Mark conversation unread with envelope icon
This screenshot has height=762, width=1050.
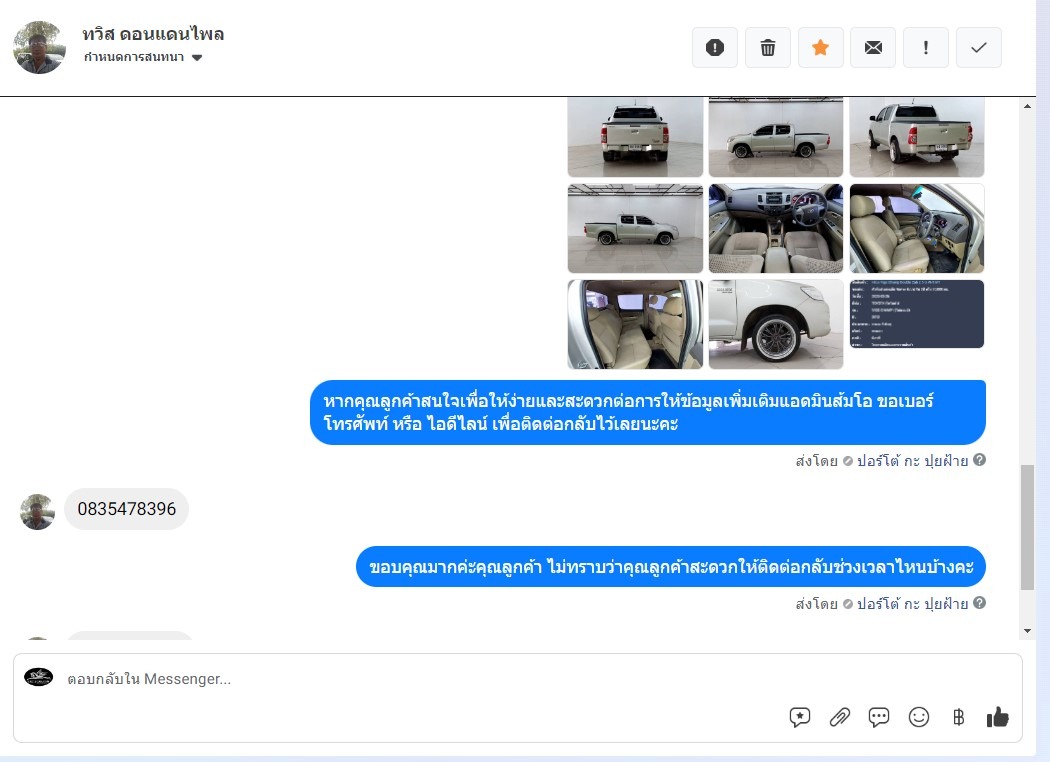[873, 48]
